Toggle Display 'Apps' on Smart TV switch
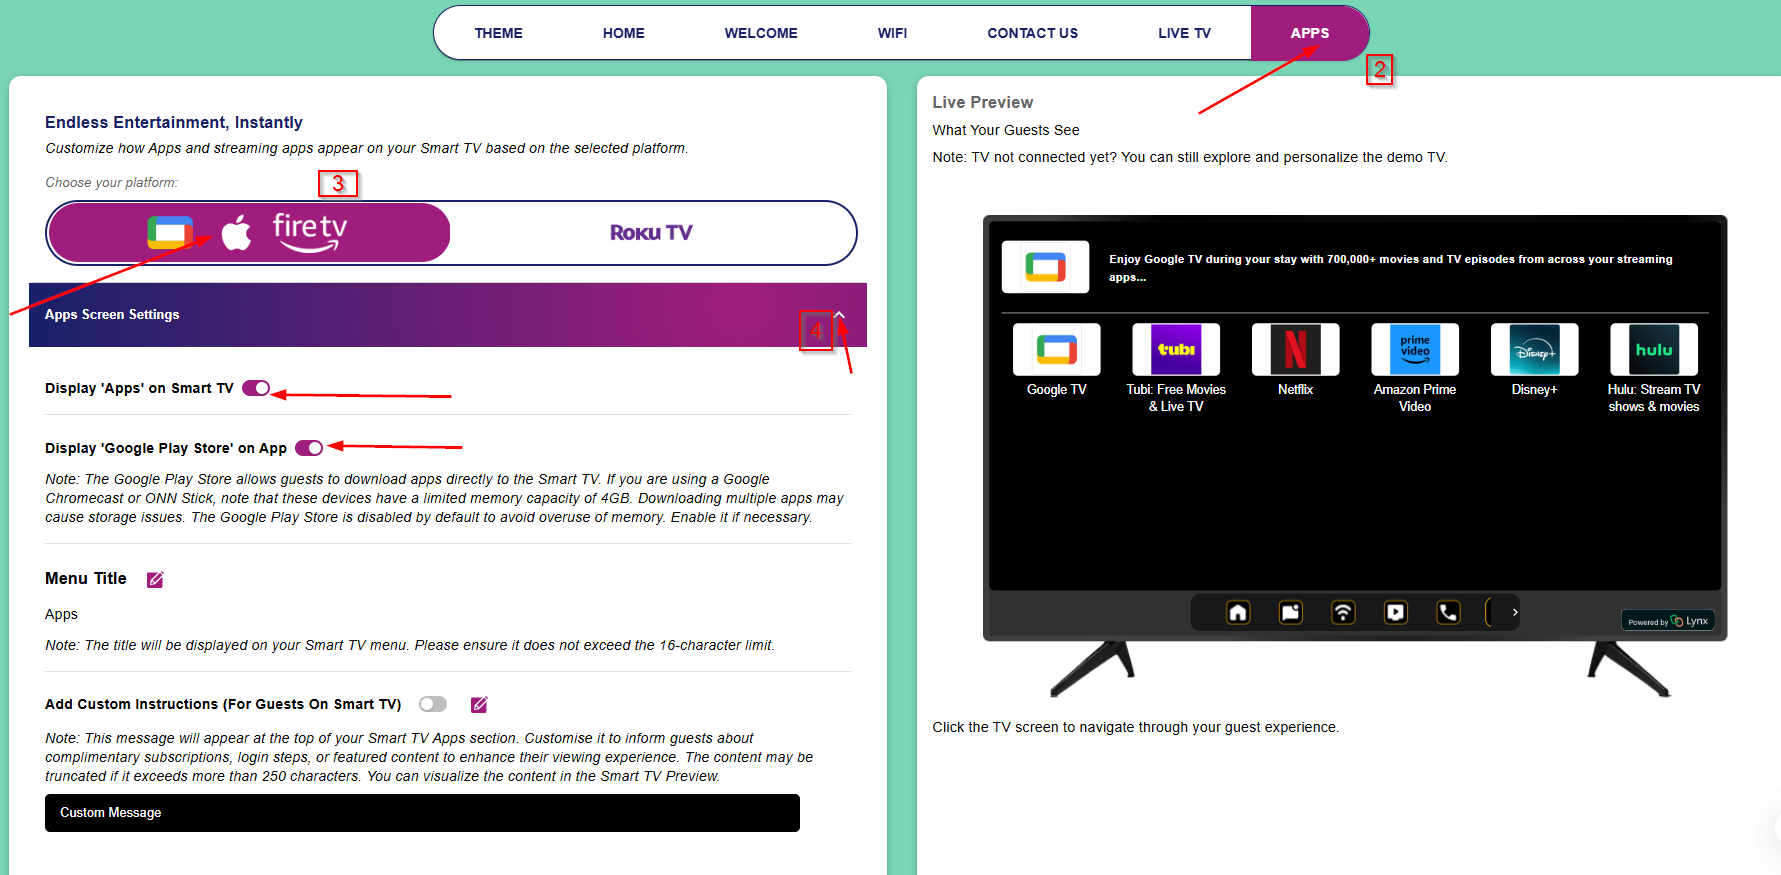 (256, 388)
